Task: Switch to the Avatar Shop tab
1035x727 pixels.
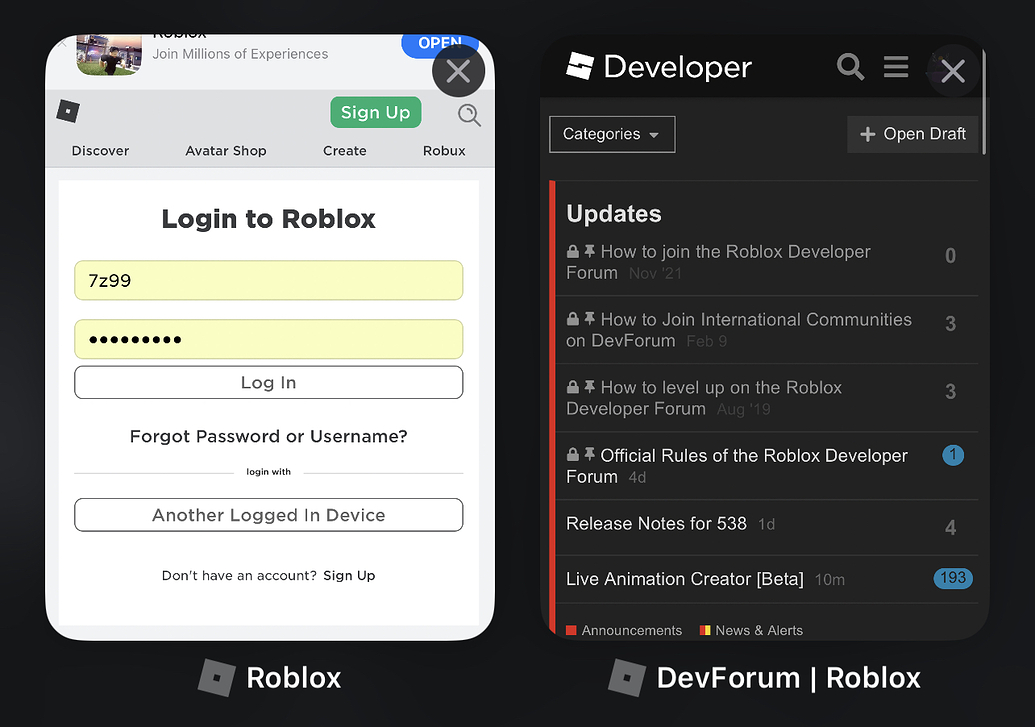Action: 225,150
